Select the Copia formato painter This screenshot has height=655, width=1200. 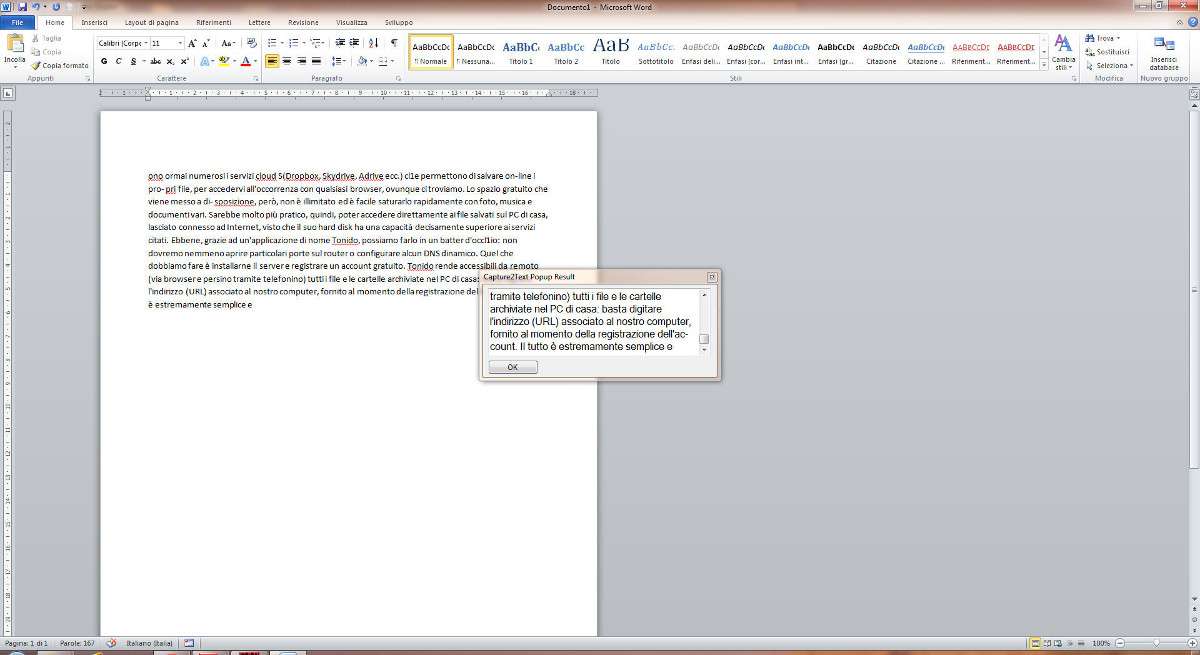pos(61,65)
